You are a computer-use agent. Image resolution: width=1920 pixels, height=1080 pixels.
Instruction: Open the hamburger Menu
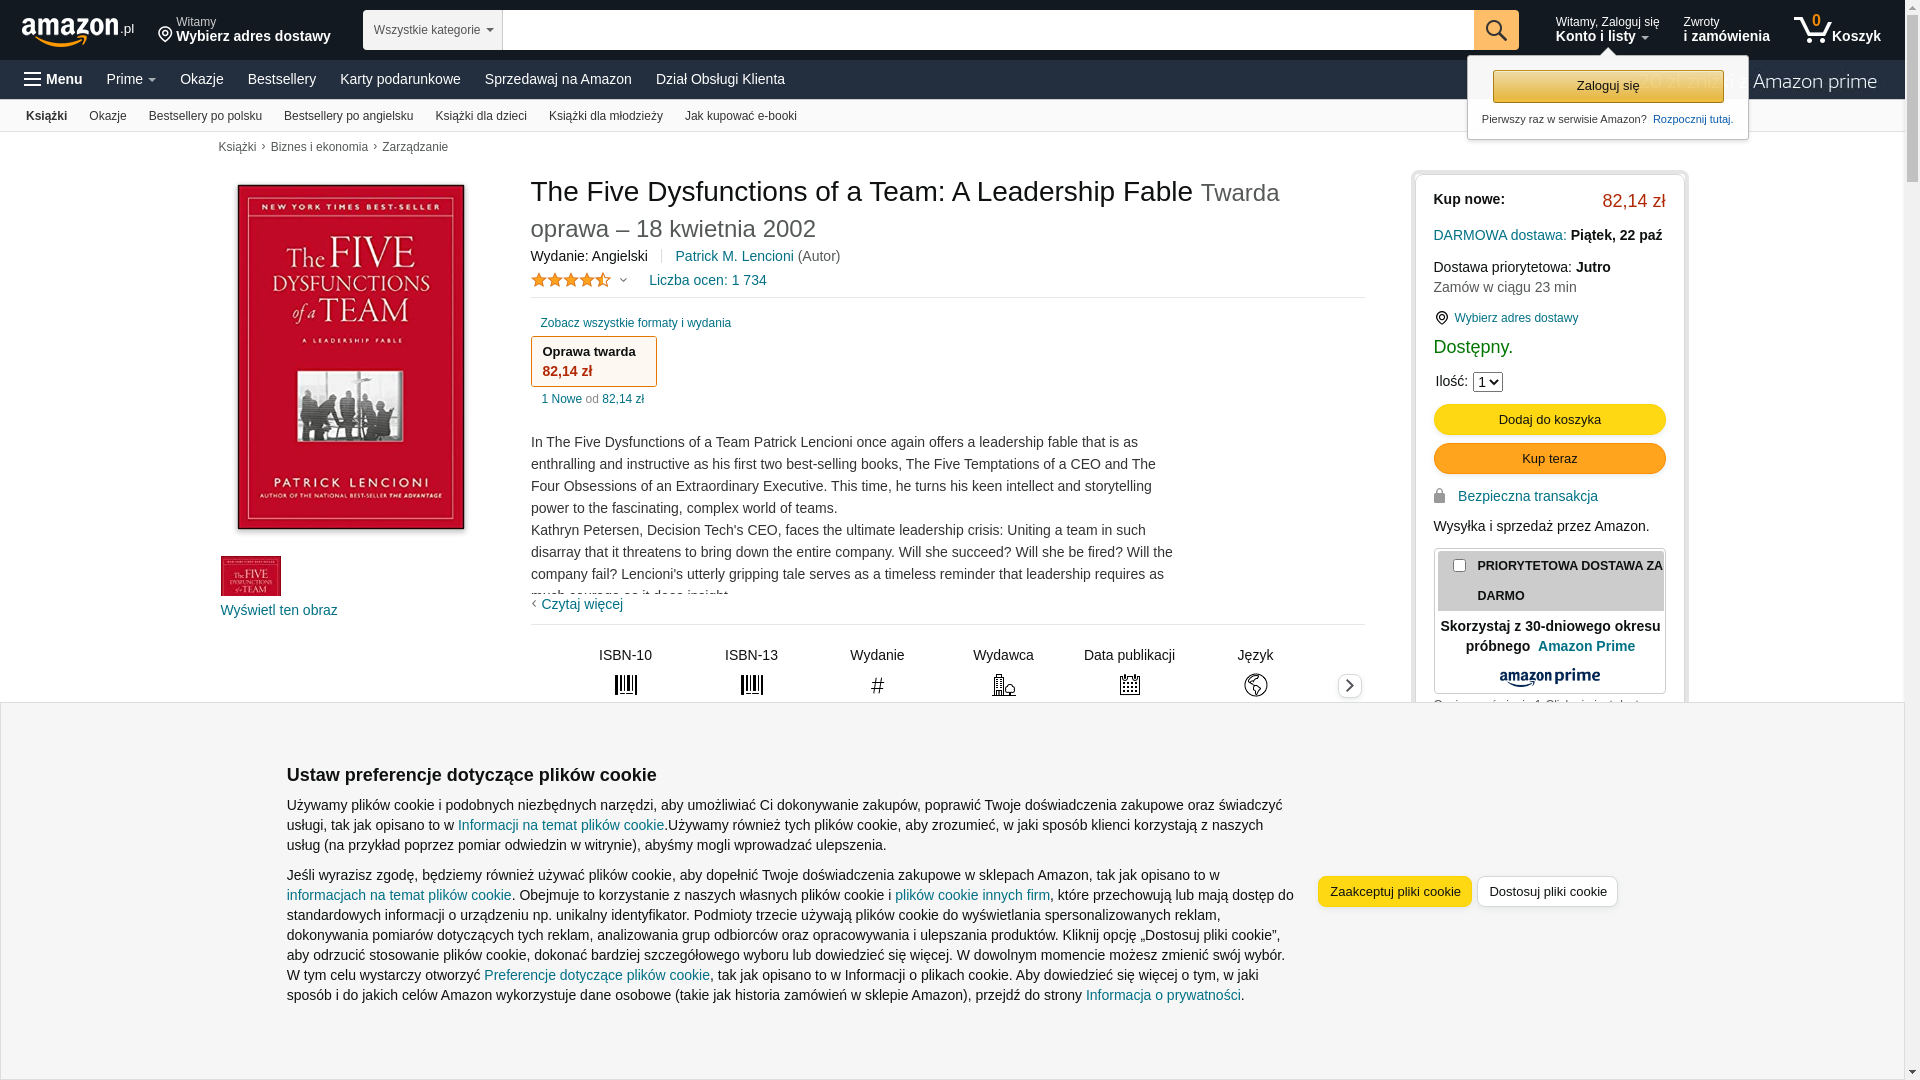pyautogui.click(x=53, y=79)
